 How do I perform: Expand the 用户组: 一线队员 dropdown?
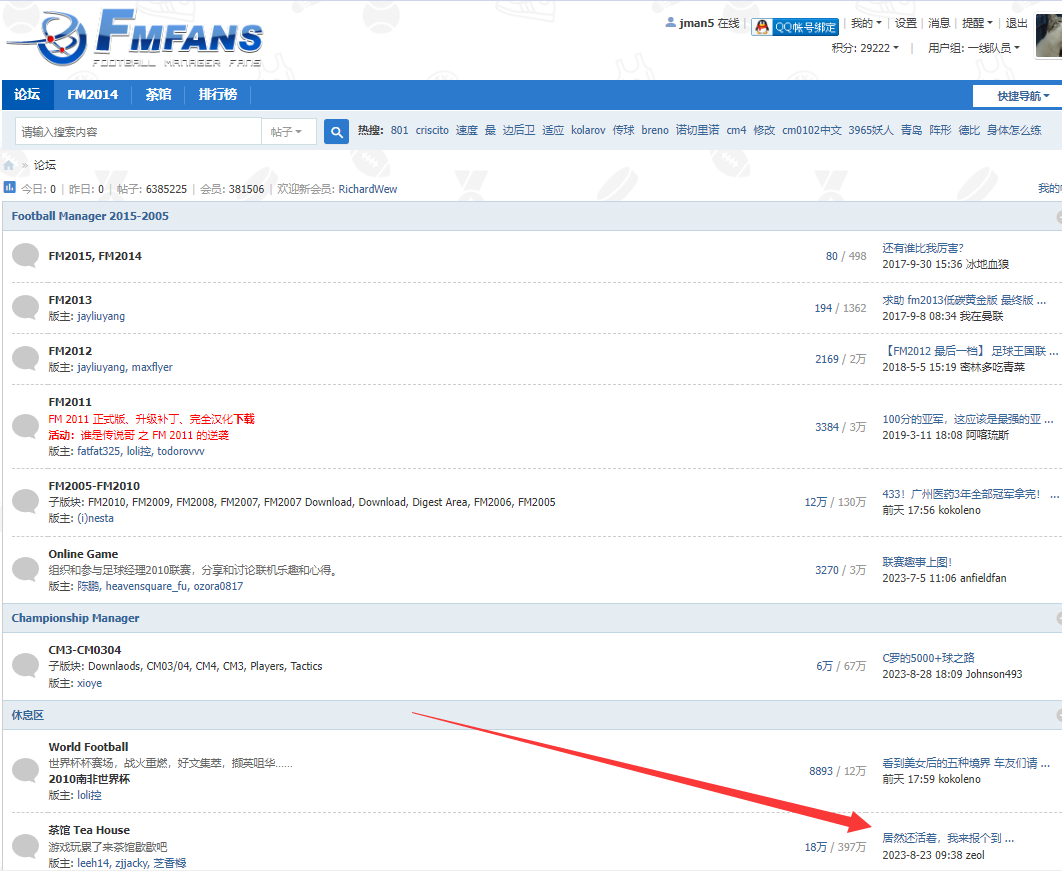tap(973, 48)
